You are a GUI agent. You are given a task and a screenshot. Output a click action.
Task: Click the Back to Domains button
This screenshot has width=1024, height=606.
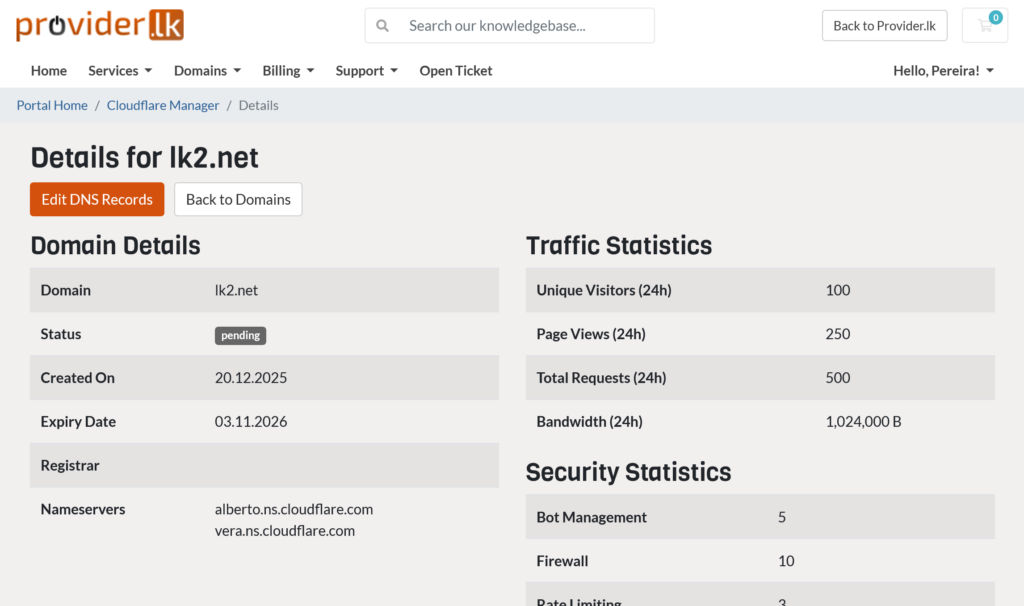[x=237, y=199]
